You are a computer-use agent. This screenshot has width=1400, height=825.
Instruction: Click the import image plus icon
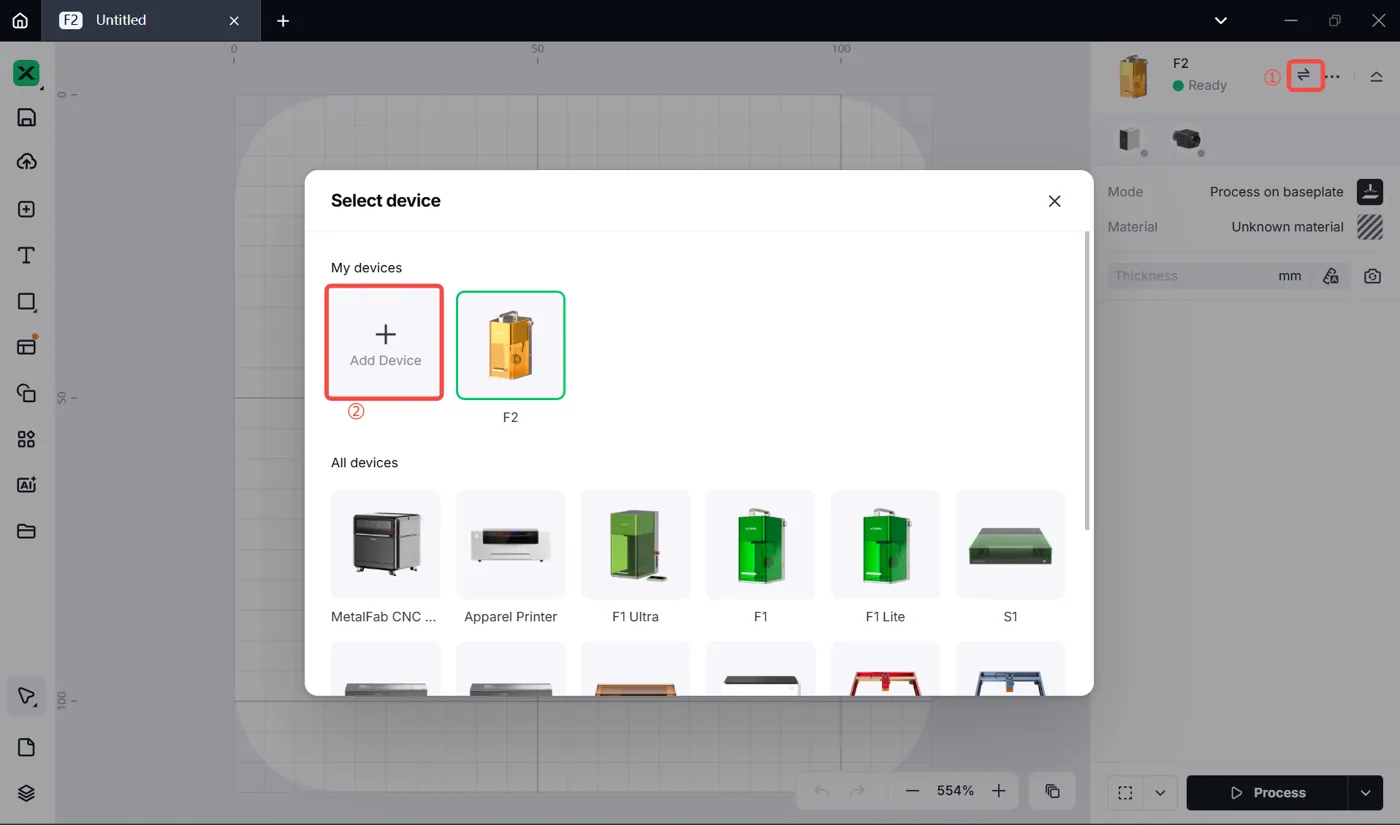point(27,209)
